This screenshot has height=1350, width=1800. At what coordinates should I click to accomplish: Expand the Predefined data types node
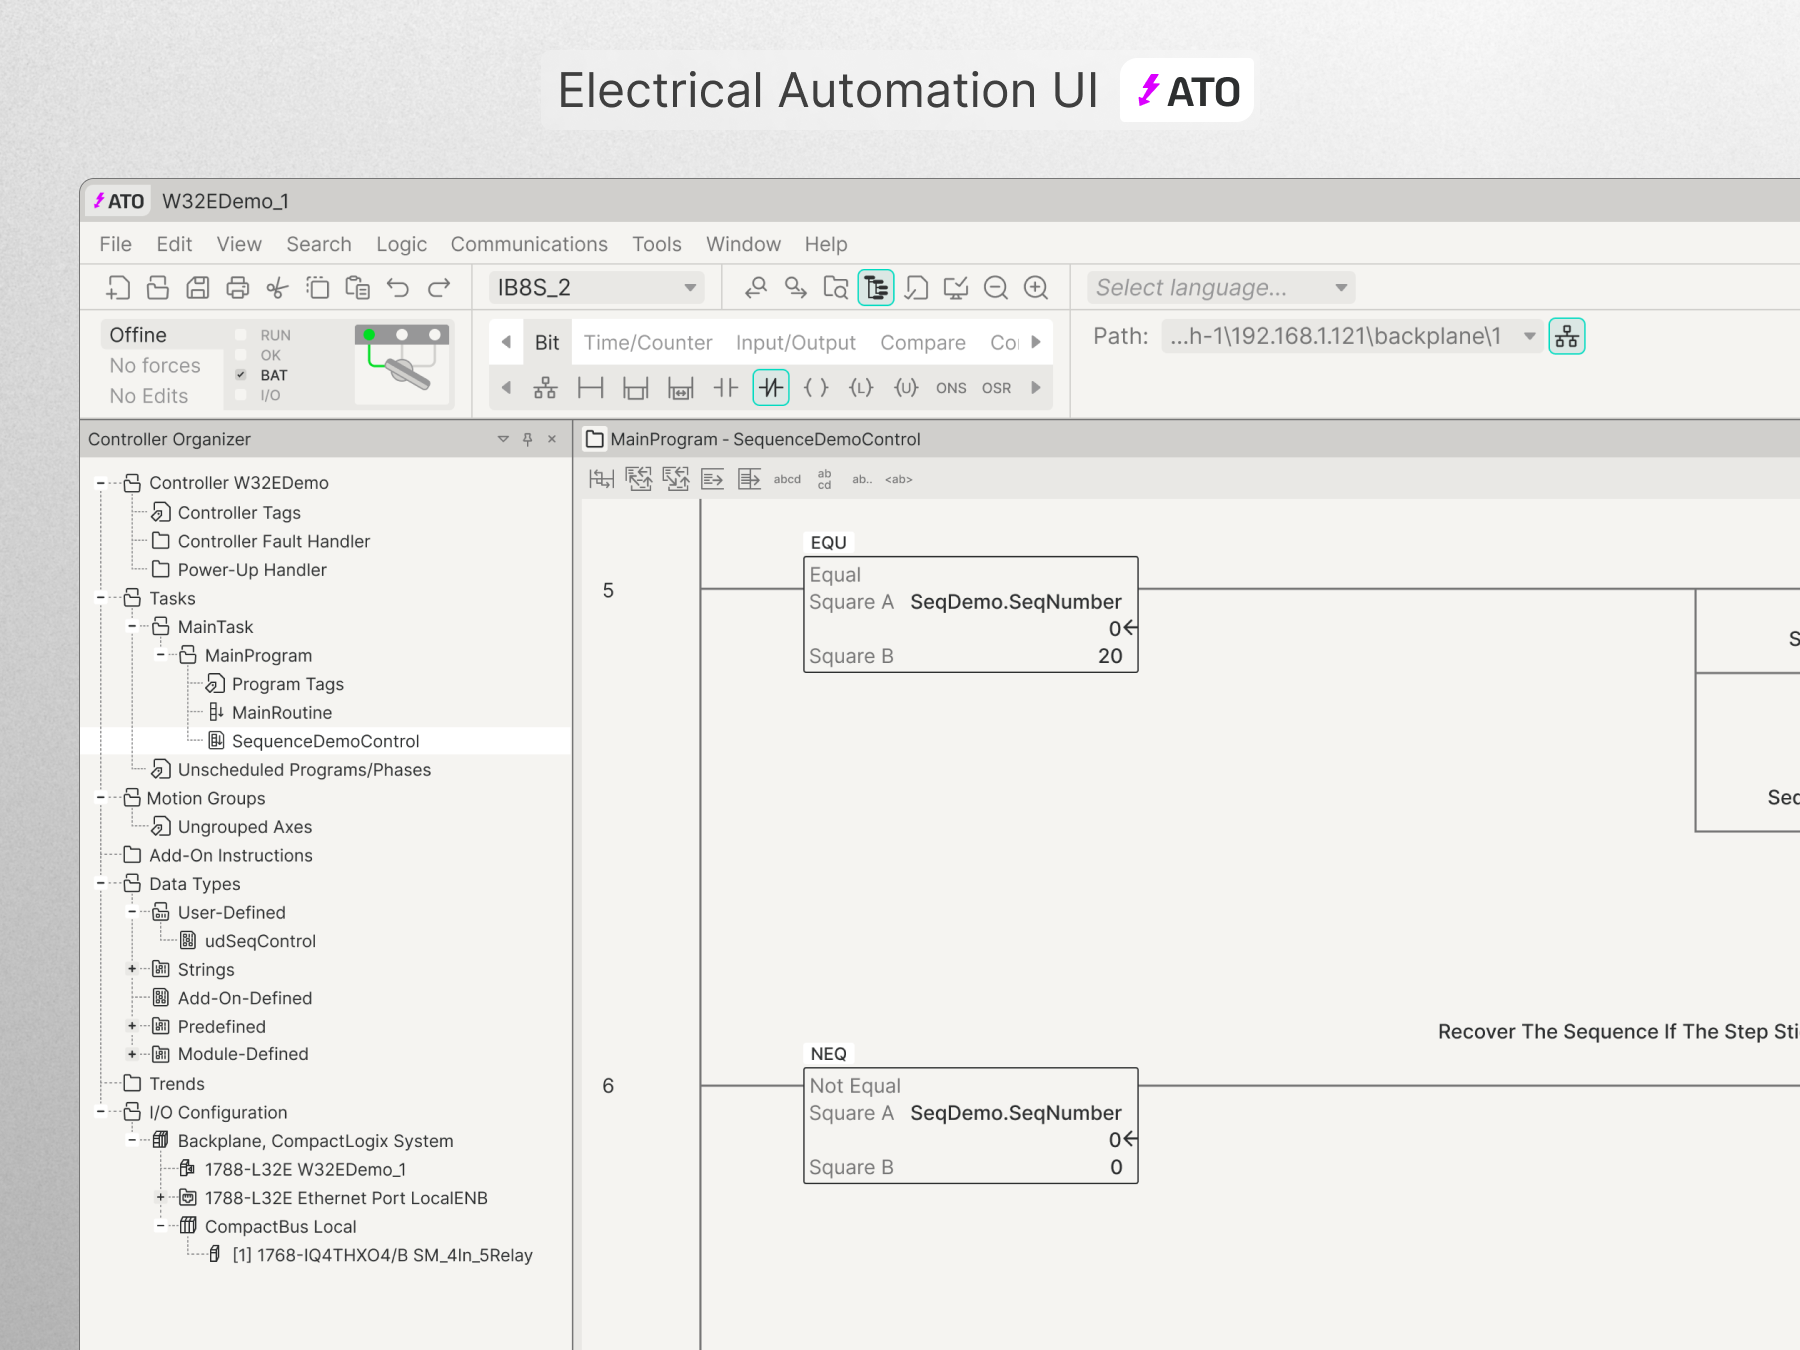pyautogui.click(x=131, y=1027)
